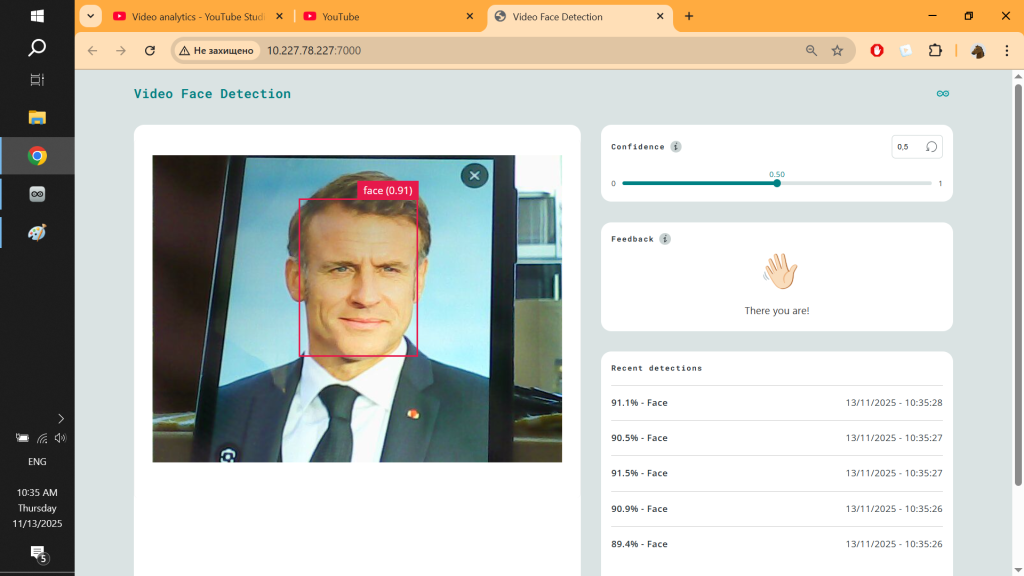
Task: Open Chrome's three-dot menu
Action: pyautogui.click(x=1005, y=51)
